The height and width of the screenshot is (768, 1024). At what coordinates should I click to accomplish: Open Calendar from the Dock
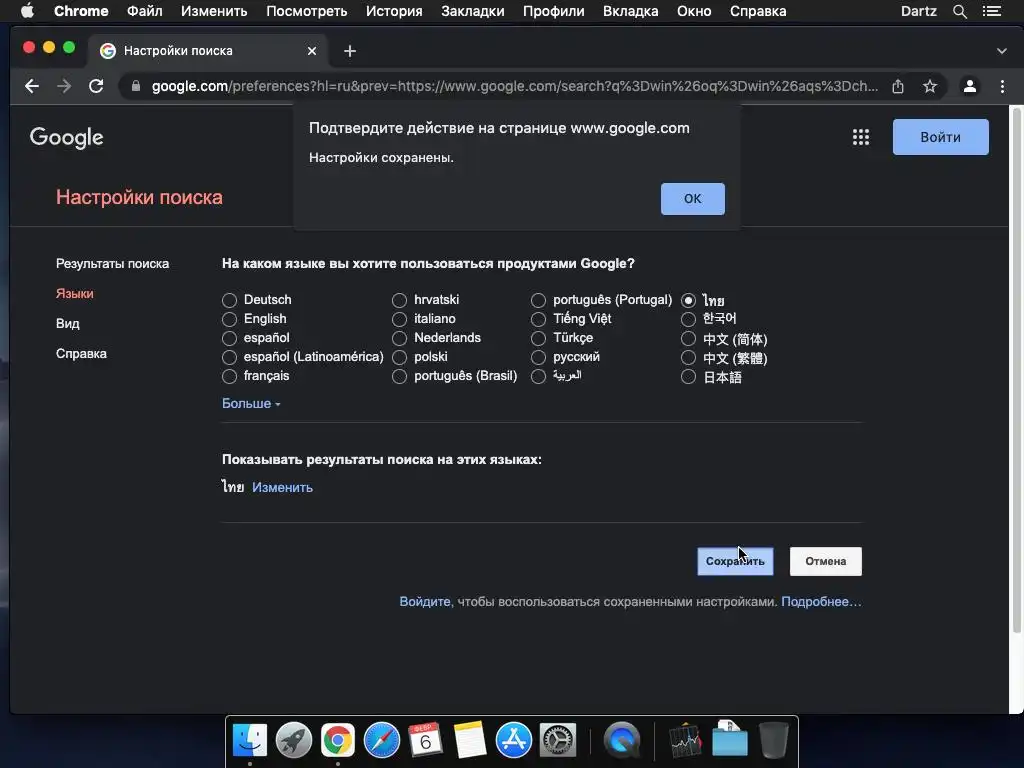click(426, 741)
